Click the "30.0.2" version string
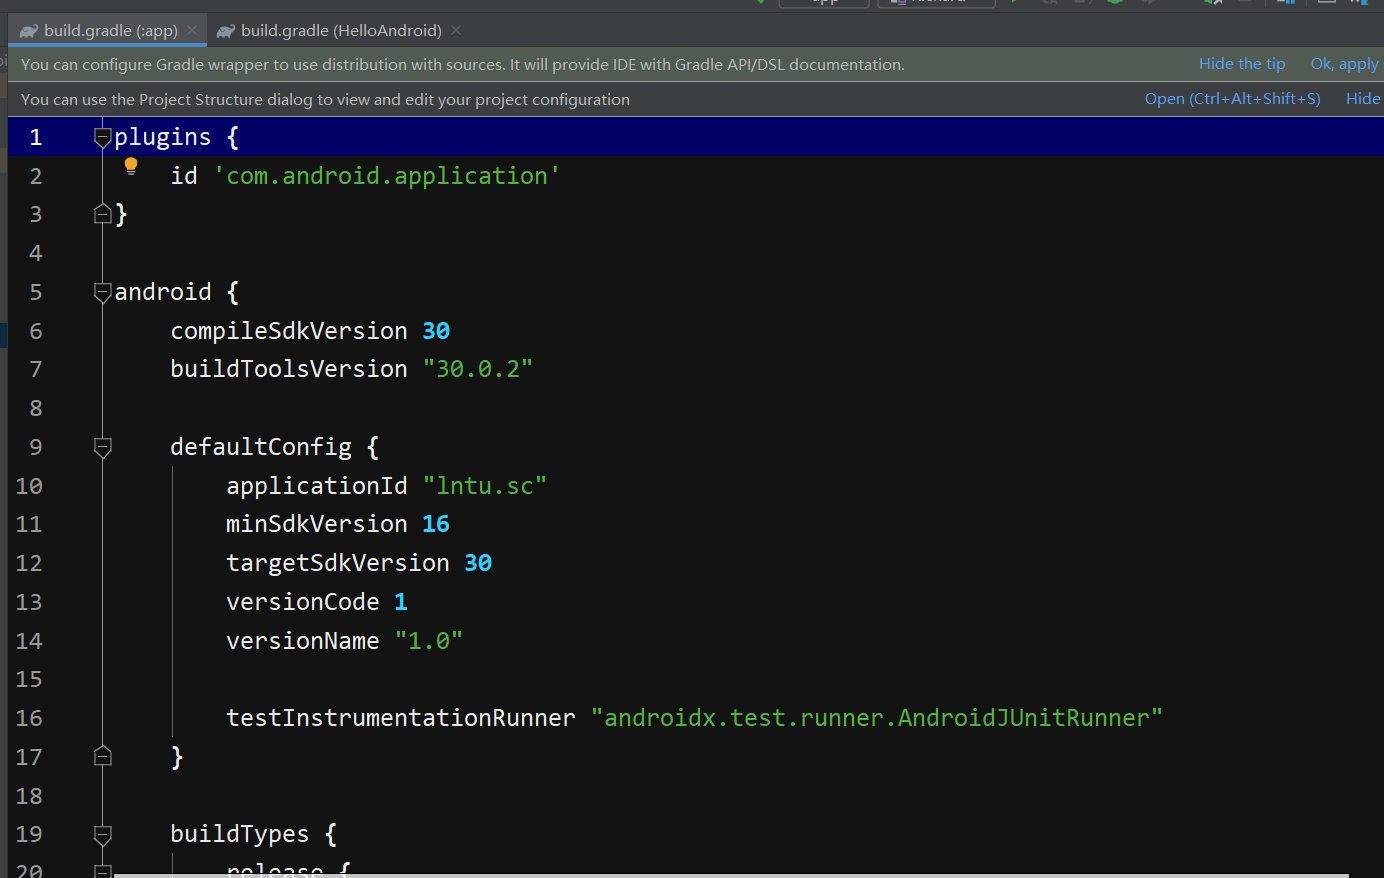 tap(478, 369)
